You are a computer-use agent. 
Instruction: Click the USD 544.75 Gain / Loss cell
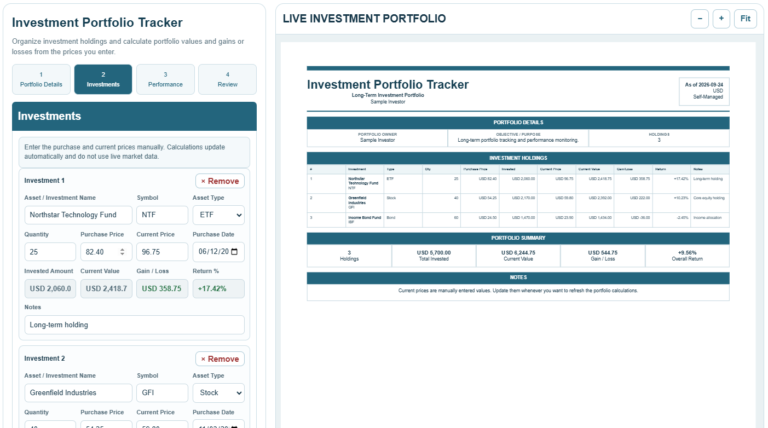click(x=602, y=256)
